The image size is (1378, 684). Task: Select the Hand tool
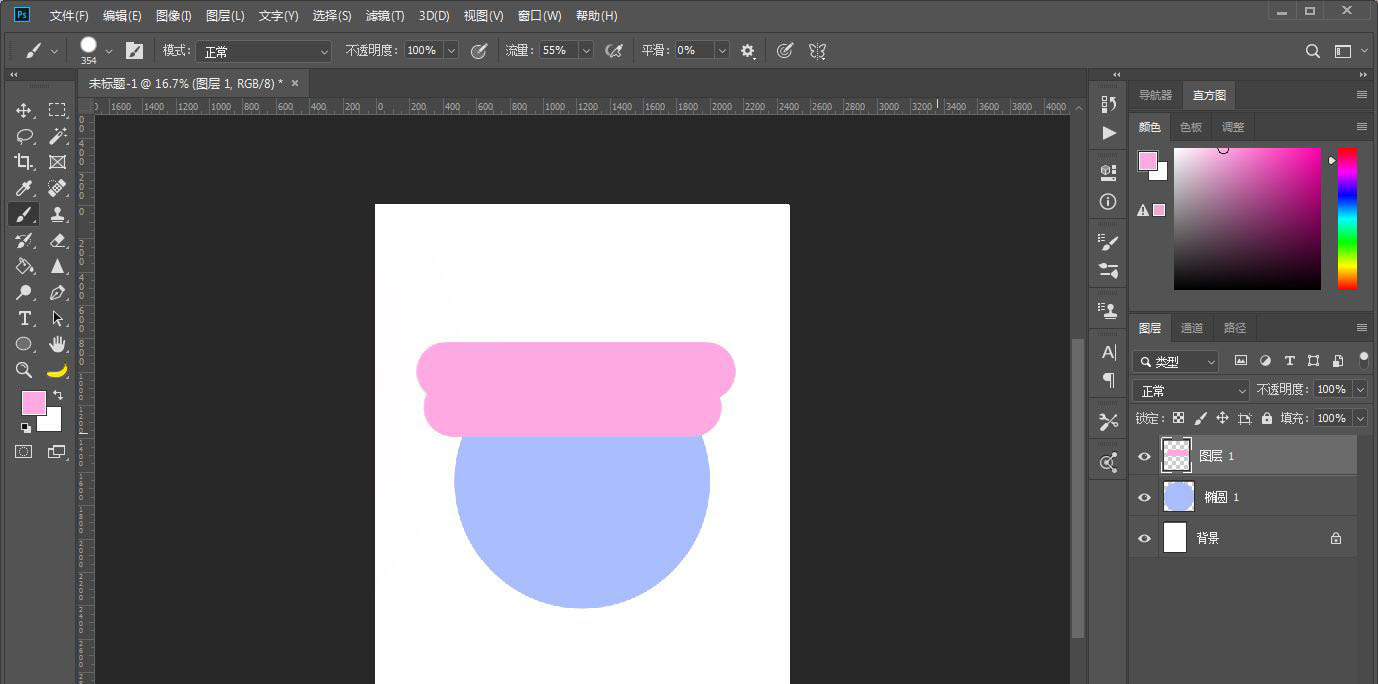(x=57, y=344)
